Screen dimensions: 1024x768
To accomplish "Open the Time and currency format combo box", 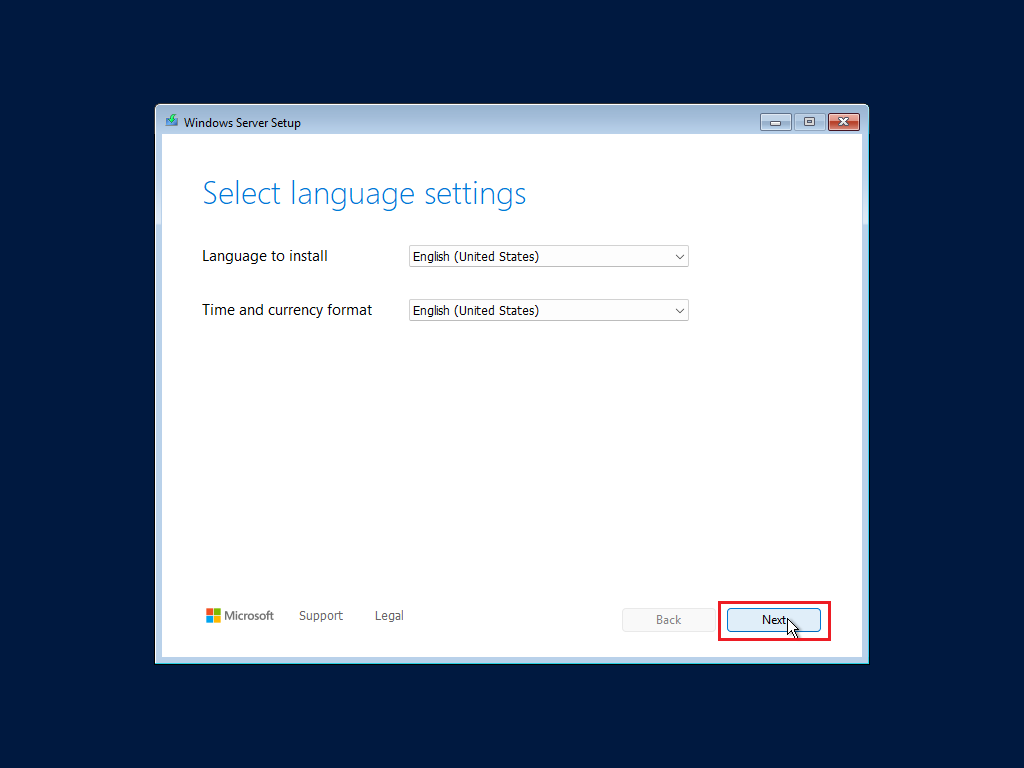I will coord(540,311).
